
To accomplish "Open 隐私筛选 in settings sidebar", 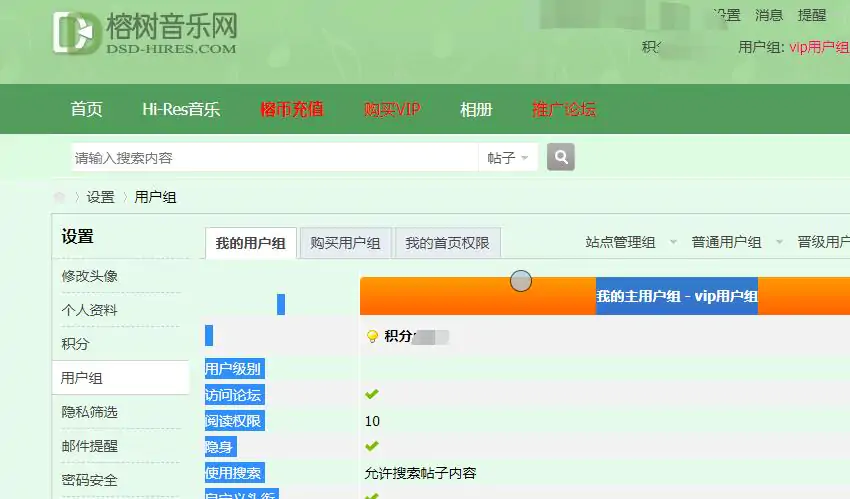I will (89, 412).
